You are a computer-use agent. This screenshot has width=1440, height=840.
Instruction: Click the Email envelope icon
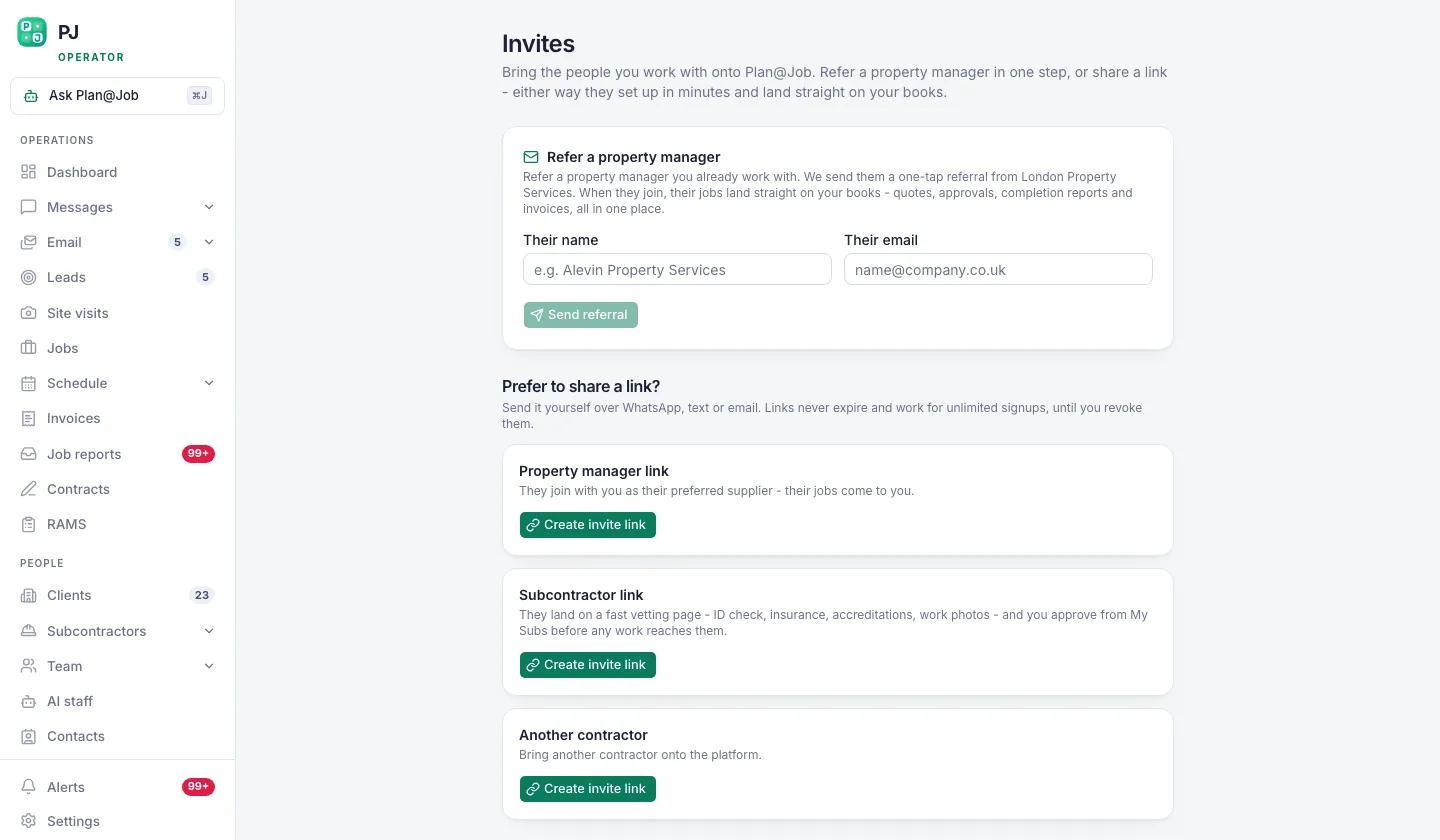pyautogui.click(x=28, y=242)
